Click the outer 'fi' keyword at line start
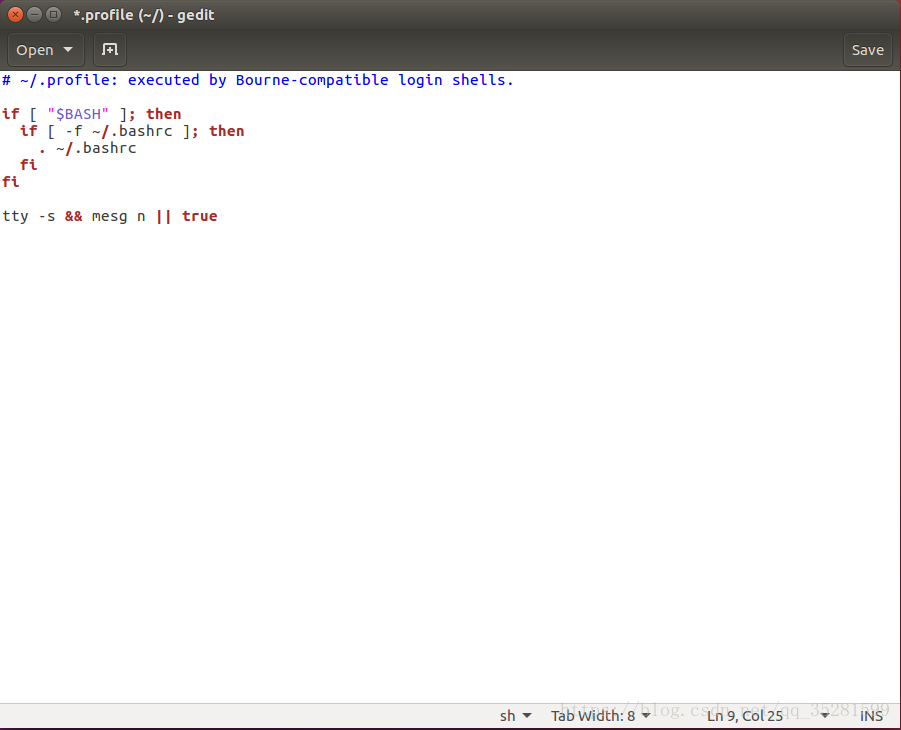The image size is (901, 730). 10,182
